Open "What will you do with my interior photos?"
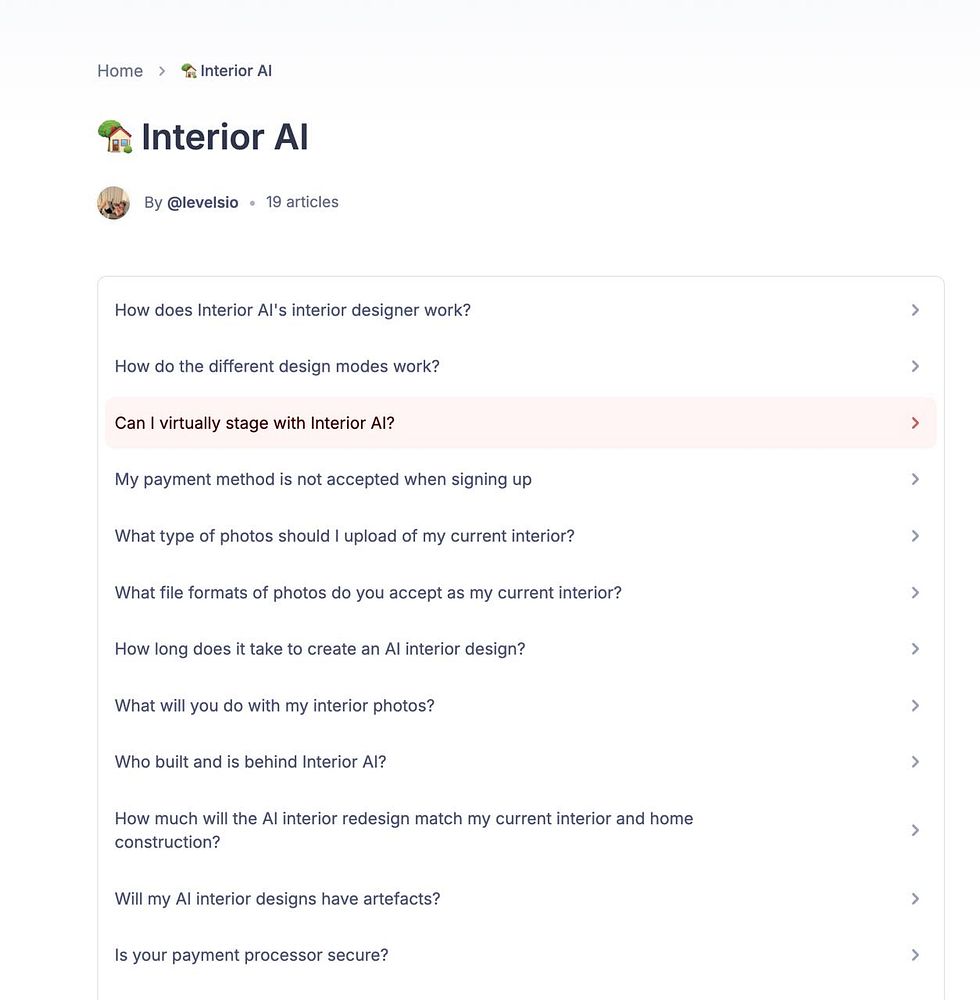 (x=520, y=705)
